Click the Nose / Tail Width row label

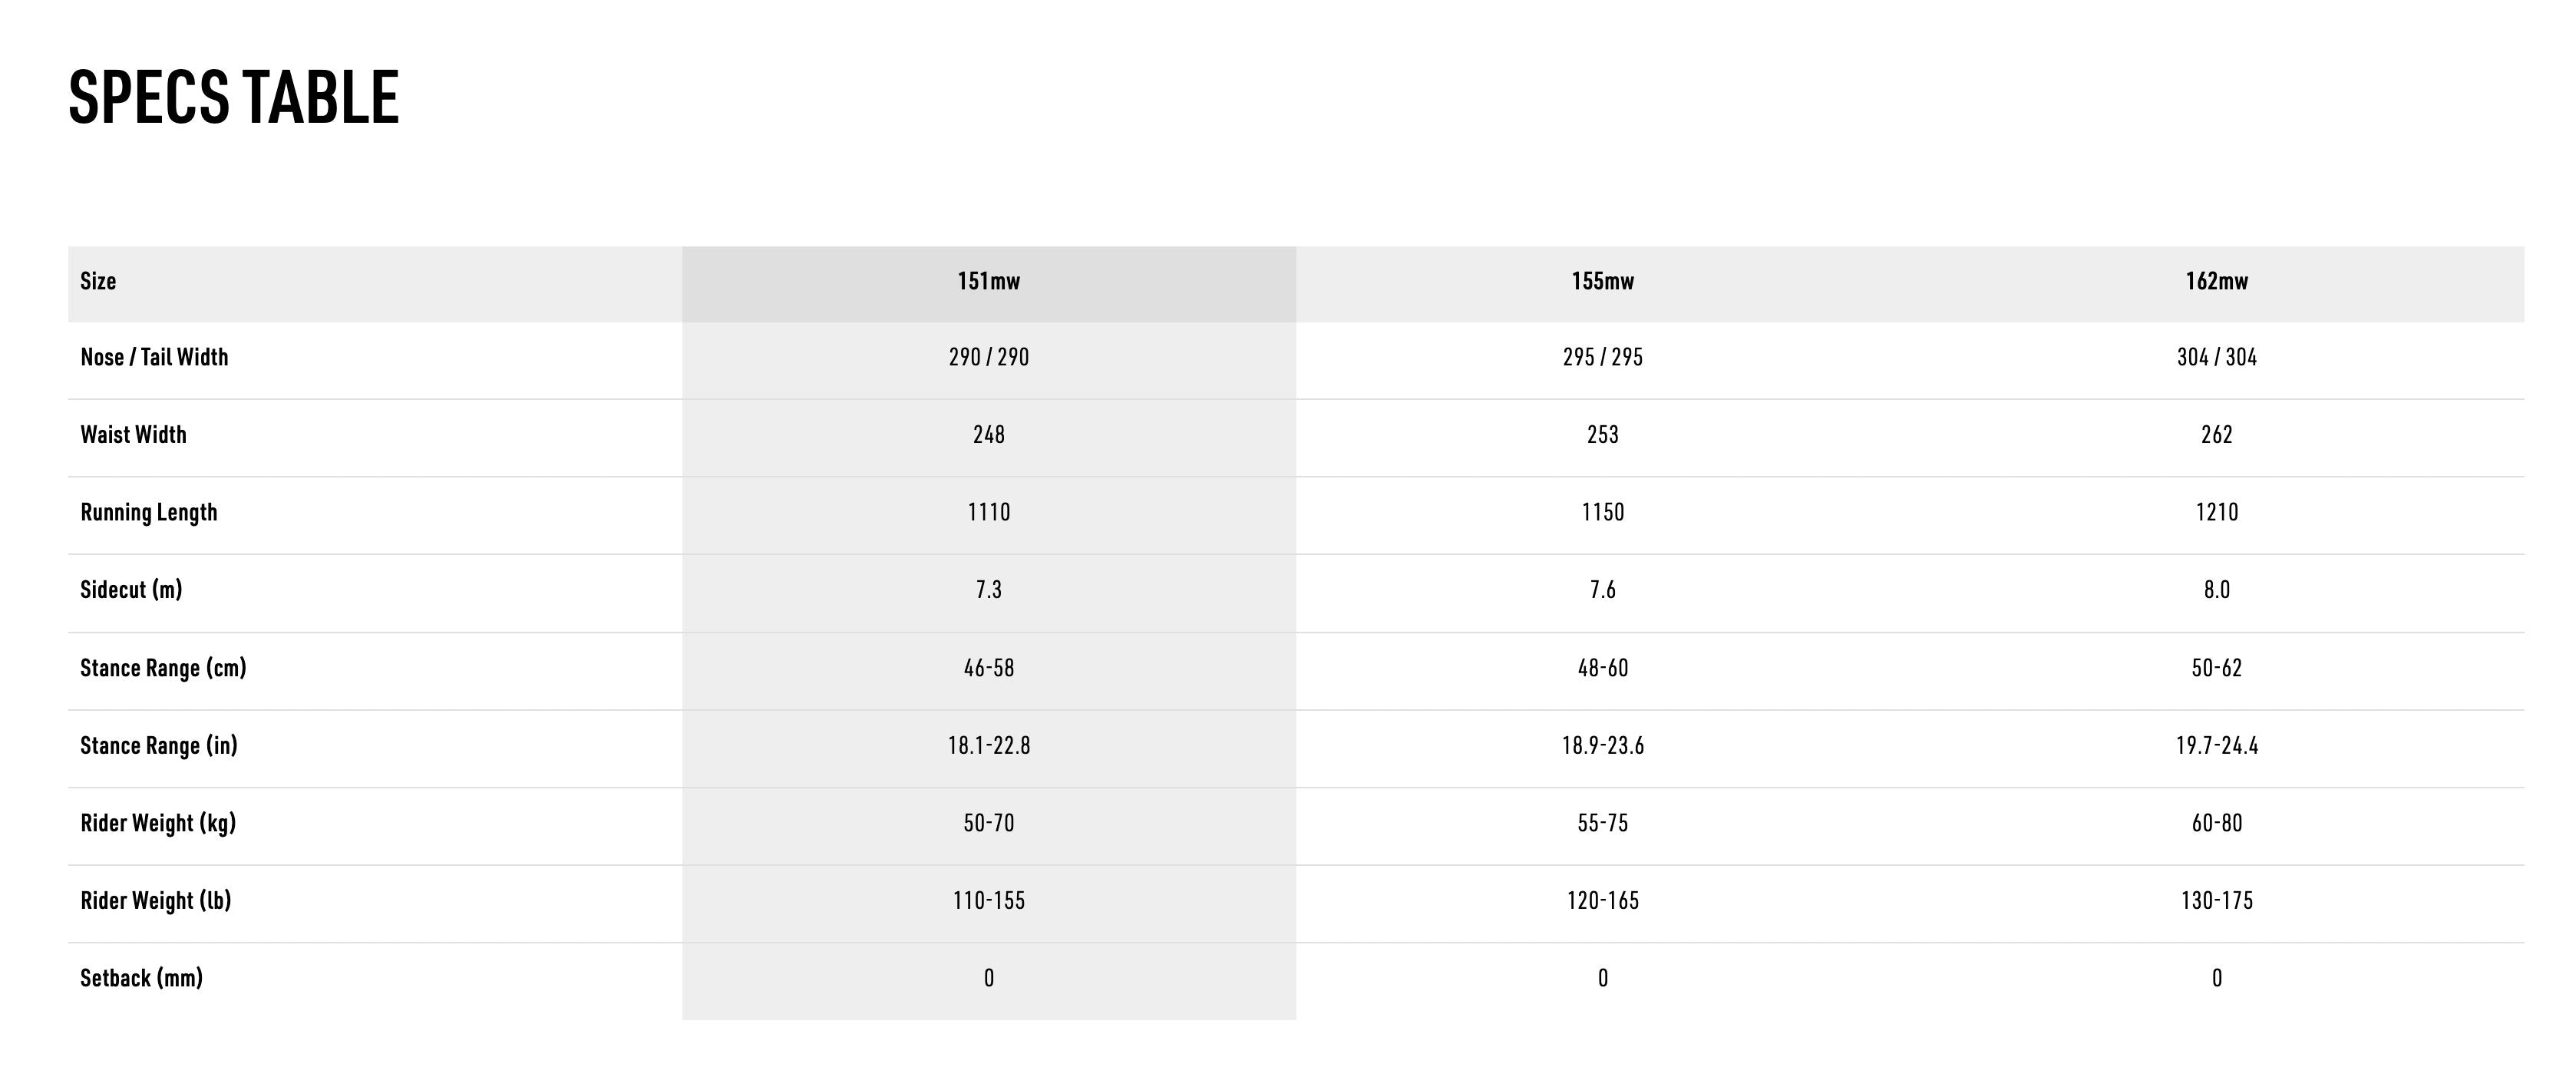click(x=154, y=357)
